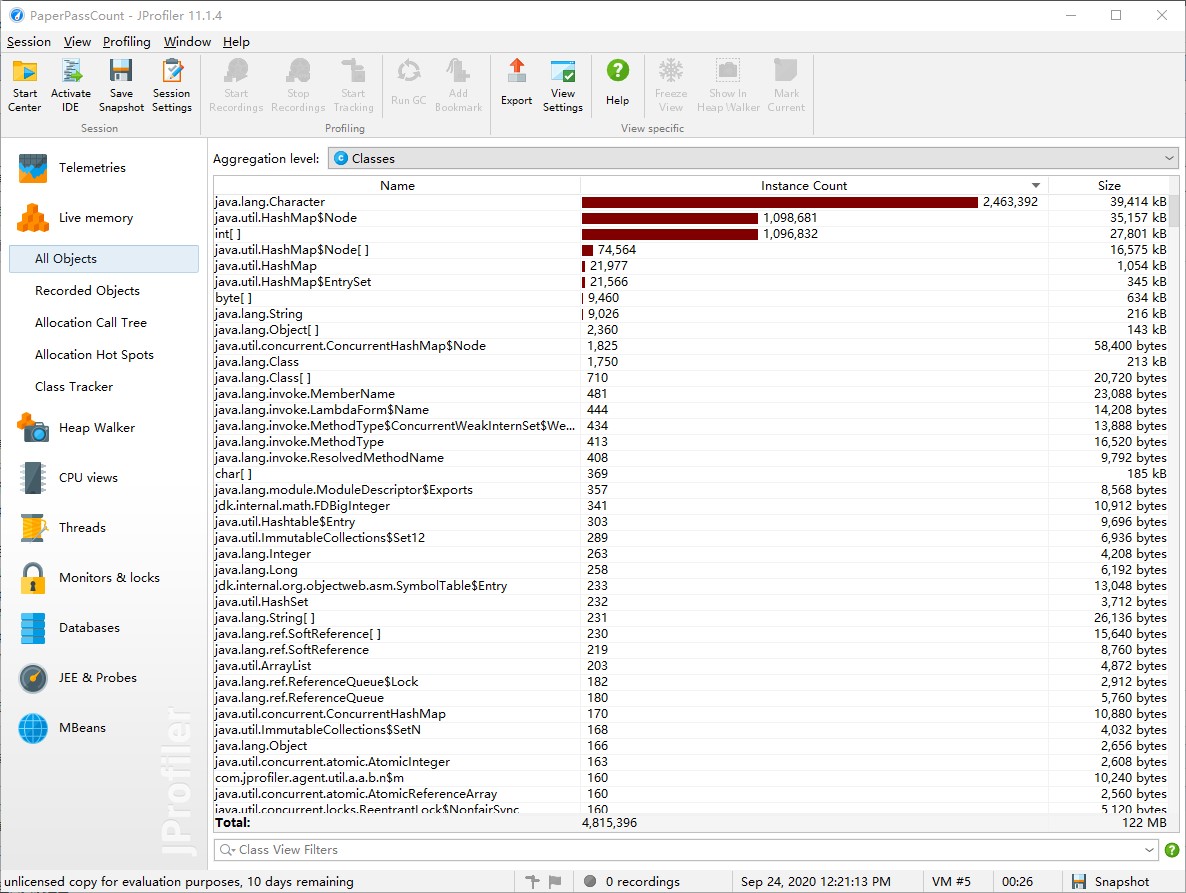
Task: Select the java.util.HashMap$EntrySet row
Action: 691,282
